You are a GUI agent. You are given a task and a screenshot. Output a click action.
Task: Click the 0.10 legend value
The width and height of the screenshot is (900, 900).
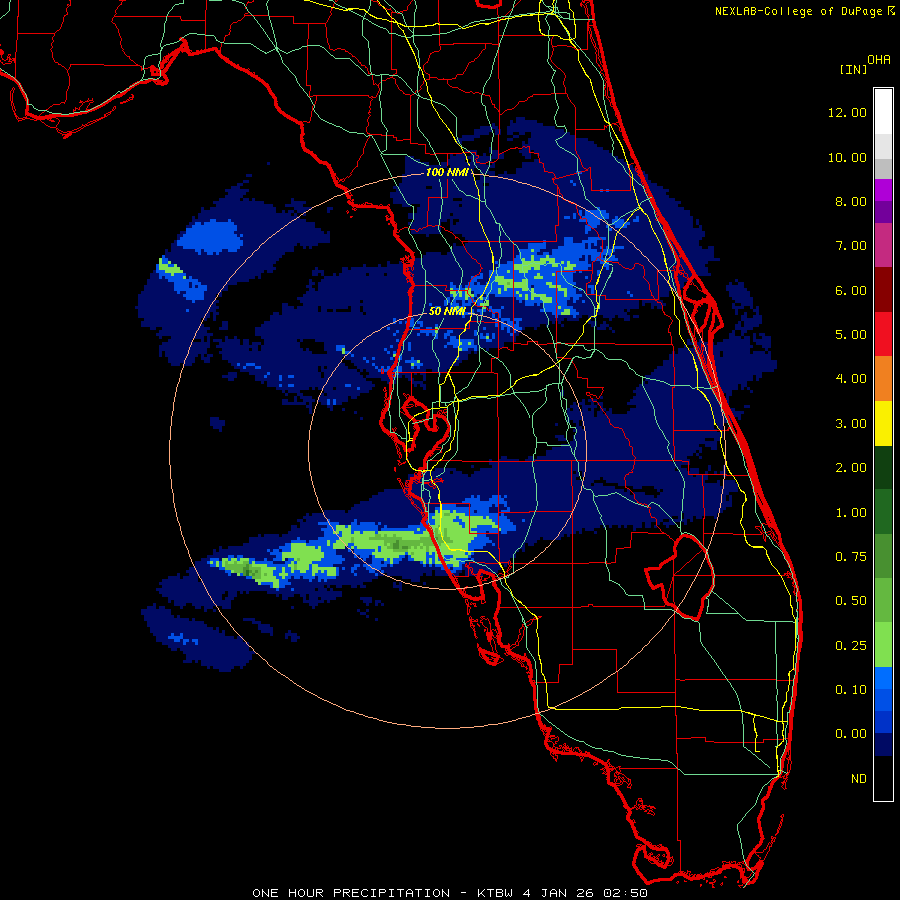(x=851, y=690)
